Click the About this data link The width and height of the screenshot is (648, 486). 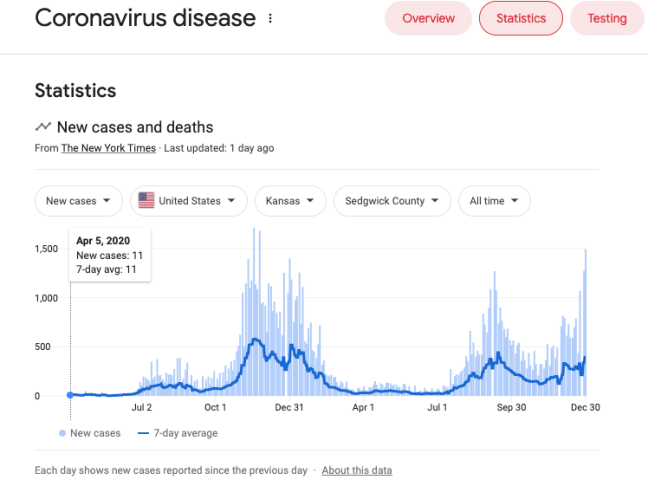click(x=357, y=470)
